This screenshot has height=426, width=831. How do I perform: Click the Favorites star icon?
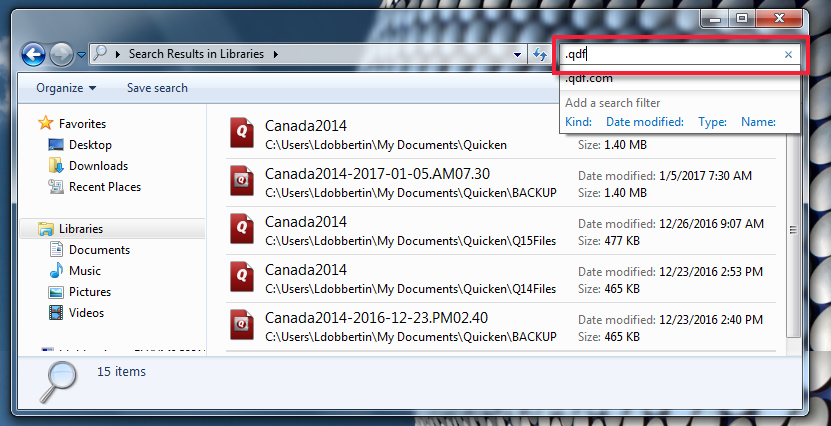pyautogui.click(x=44, y=124)
